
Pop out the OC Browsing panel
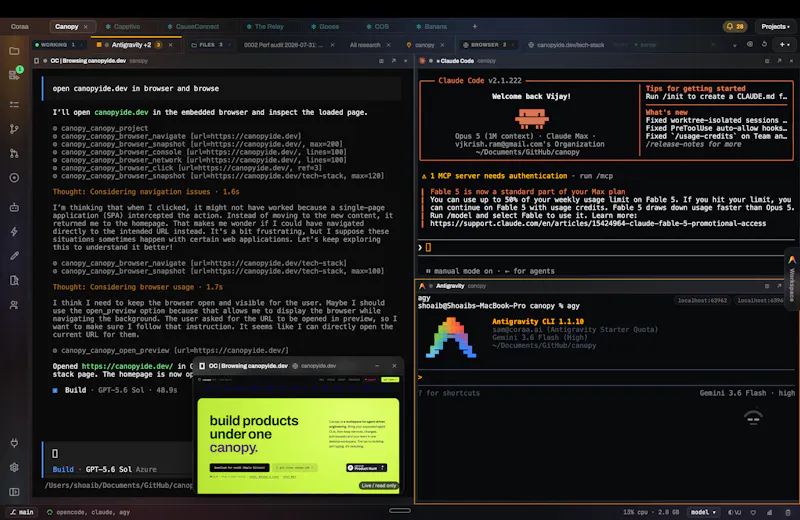[x=393, y=61]
